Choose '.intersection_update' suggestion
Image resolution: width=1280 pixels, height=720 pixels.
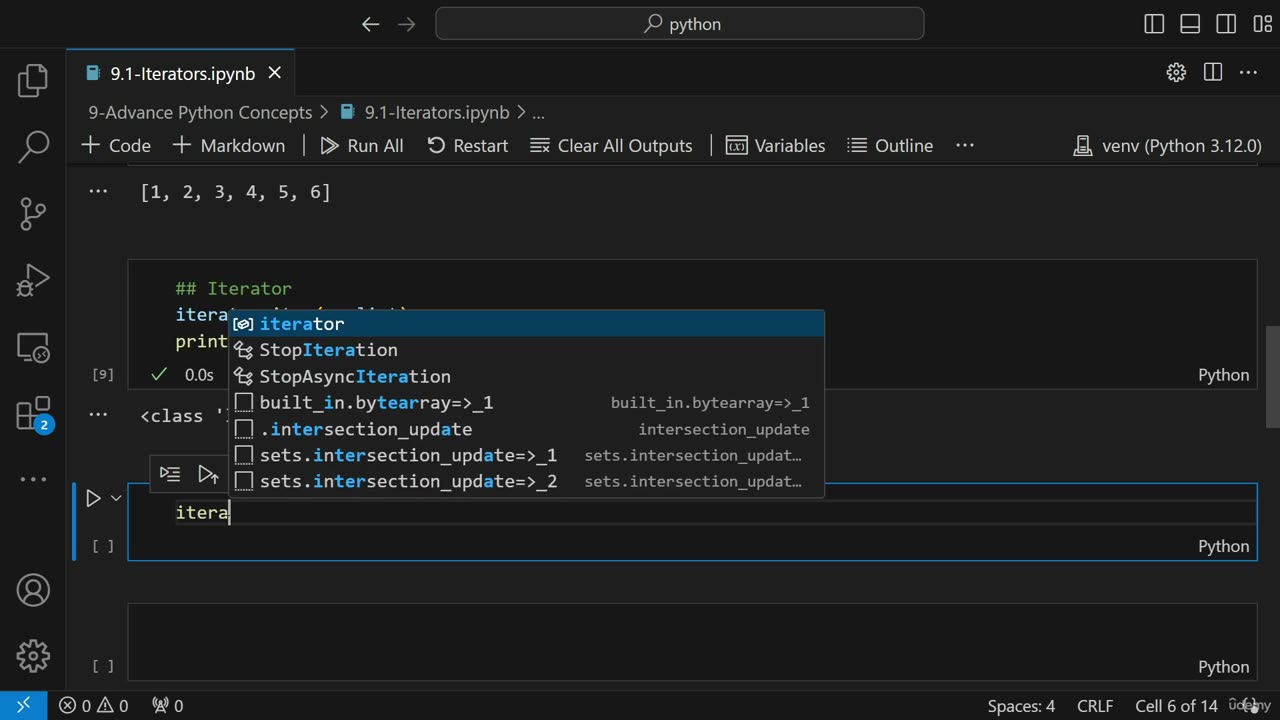coord(527,429)
